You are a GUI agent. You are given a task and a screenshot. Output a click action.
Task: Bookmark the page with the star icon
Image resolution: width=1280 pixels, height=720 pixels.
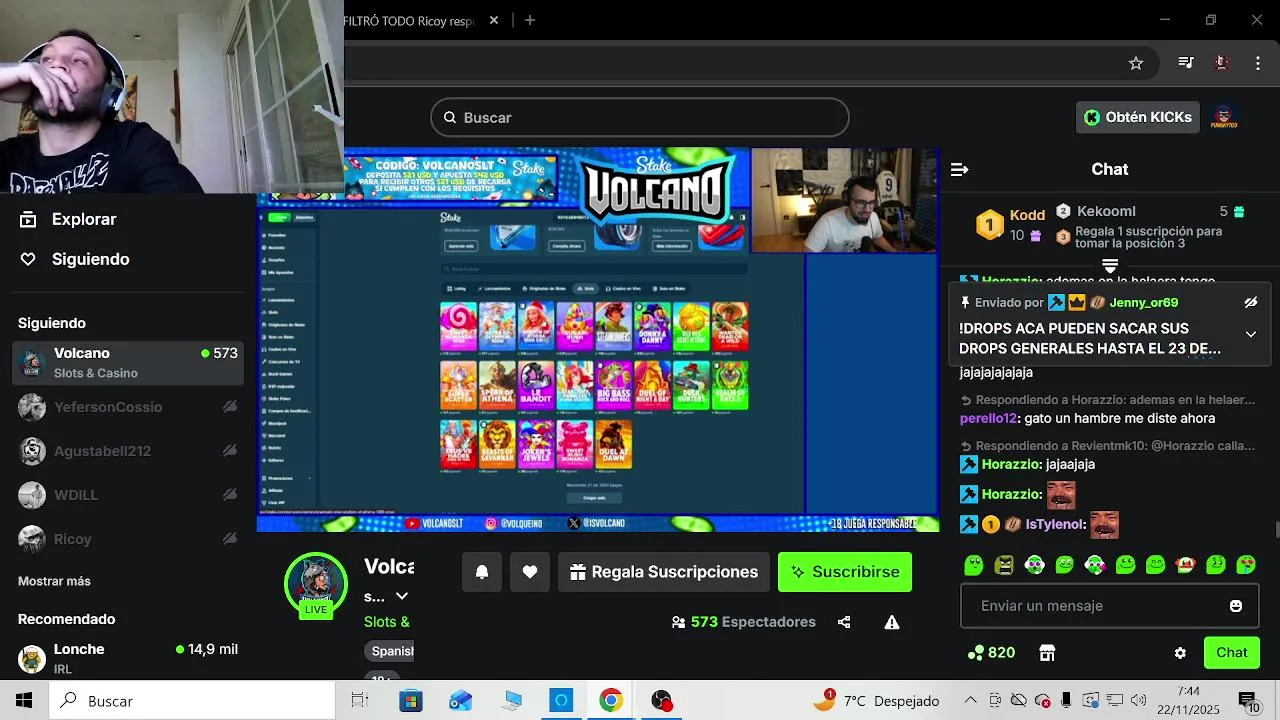pos(1136,63)
